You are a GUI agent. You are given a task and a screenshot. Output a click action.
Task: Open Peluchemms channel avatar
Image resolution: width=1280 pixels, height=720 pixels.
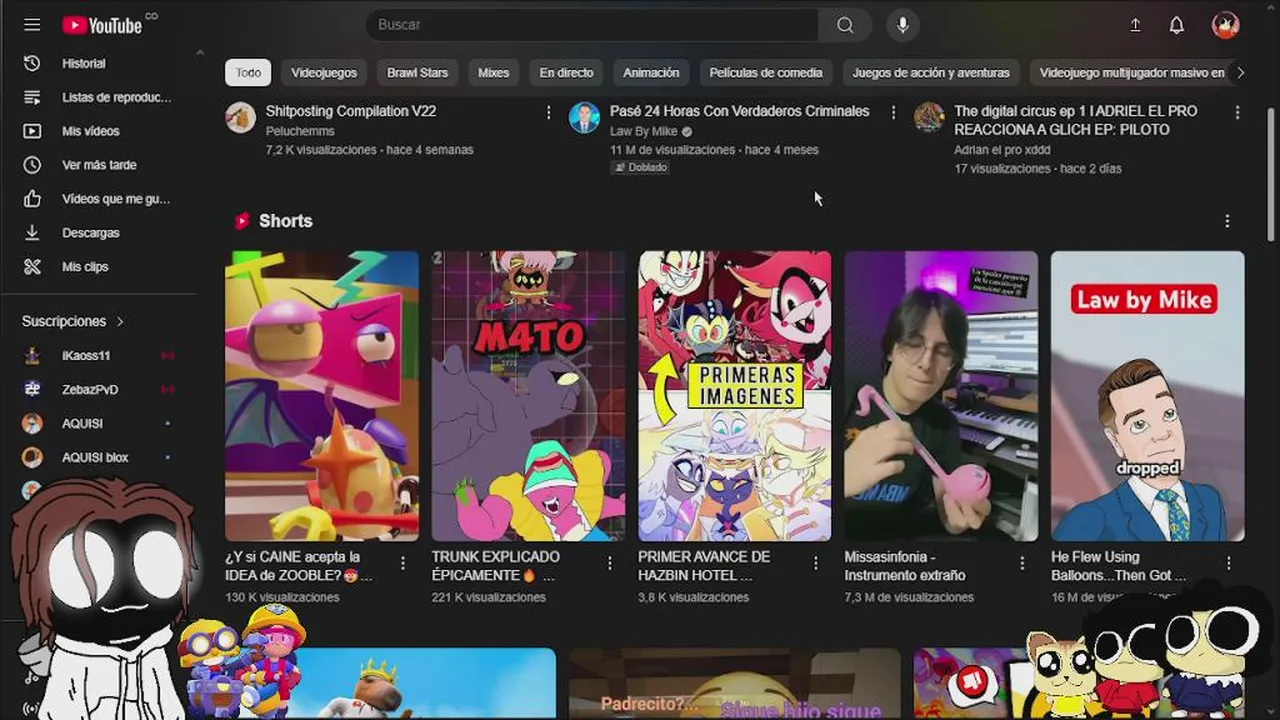[240, 117]
